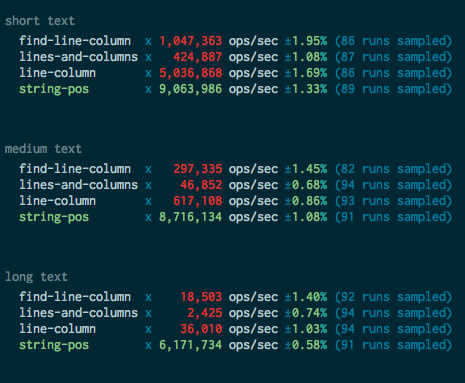The image size is (465, 383).
Task: Click the "long text" heading
Action: 37,277
